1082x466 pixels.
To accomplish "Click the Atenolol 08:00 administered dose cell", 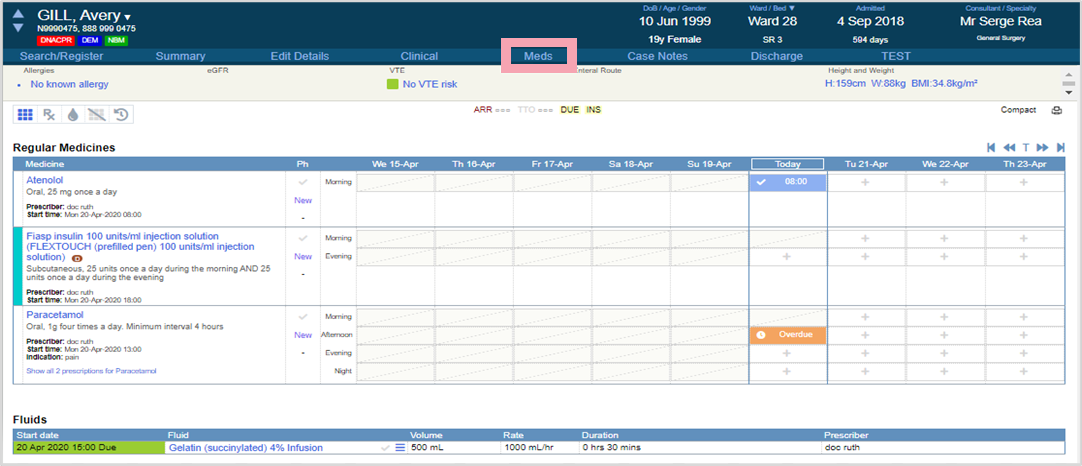I will (788, 182).
